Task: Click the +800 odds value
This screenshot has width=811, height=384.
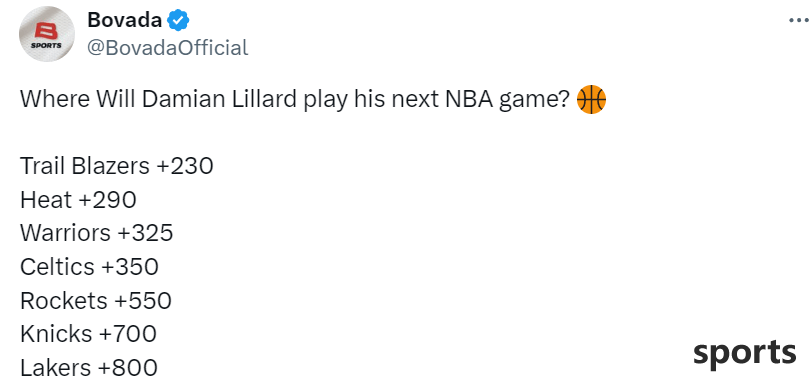Action: click(128, 368)
